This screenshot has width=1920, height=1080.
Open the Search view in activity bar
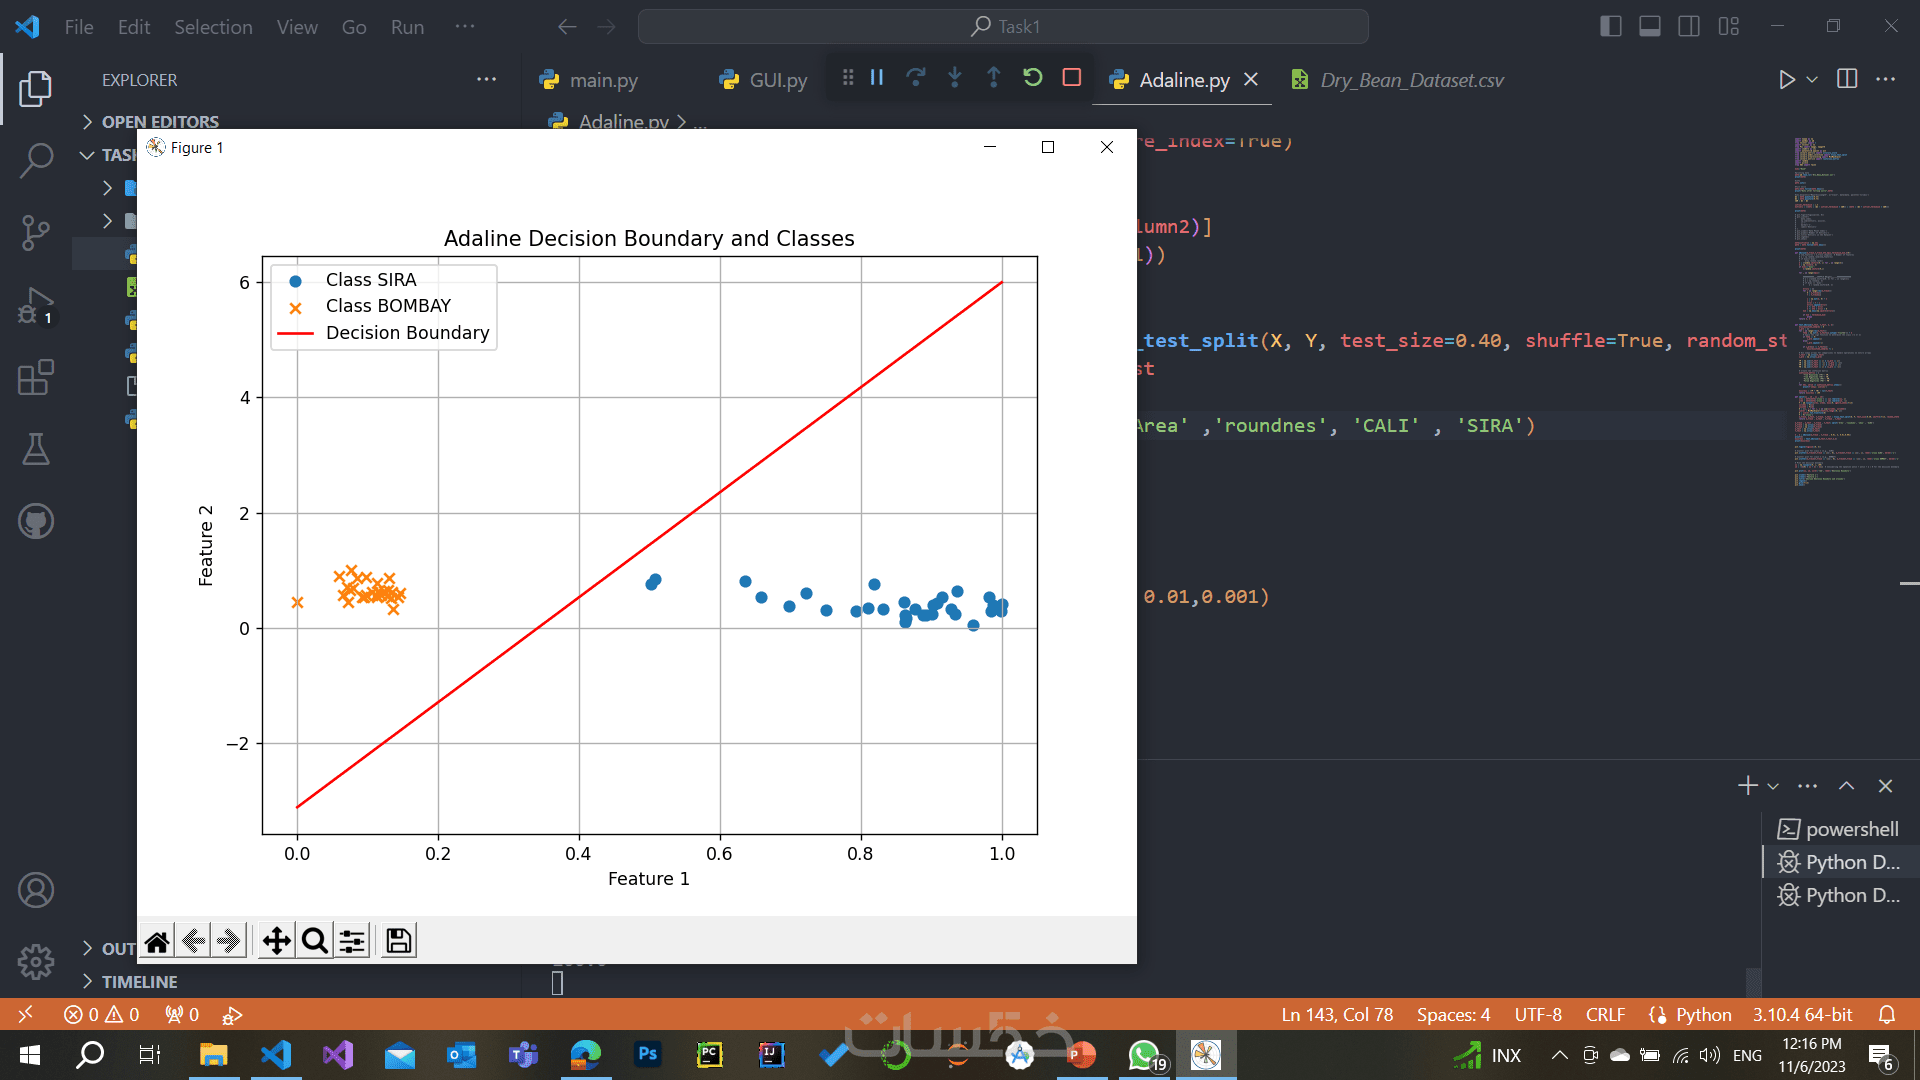(x=36, y=160)
